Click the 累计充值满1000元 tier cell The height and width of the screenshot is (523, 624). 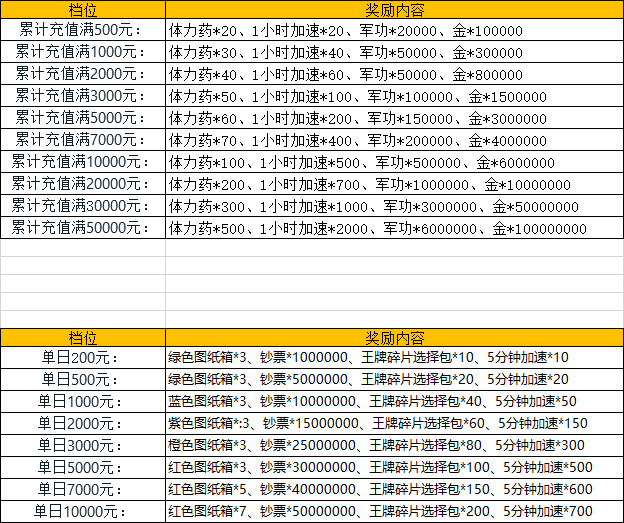(x=82, y=52)
